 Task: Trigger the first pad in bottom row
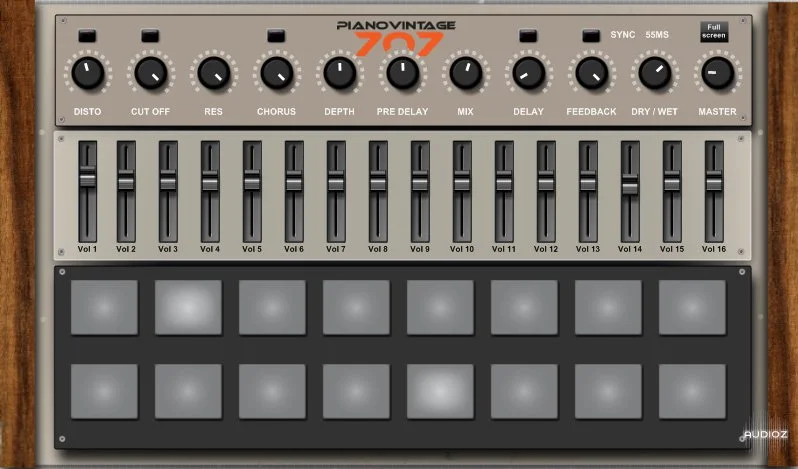(x=104, y=391)
